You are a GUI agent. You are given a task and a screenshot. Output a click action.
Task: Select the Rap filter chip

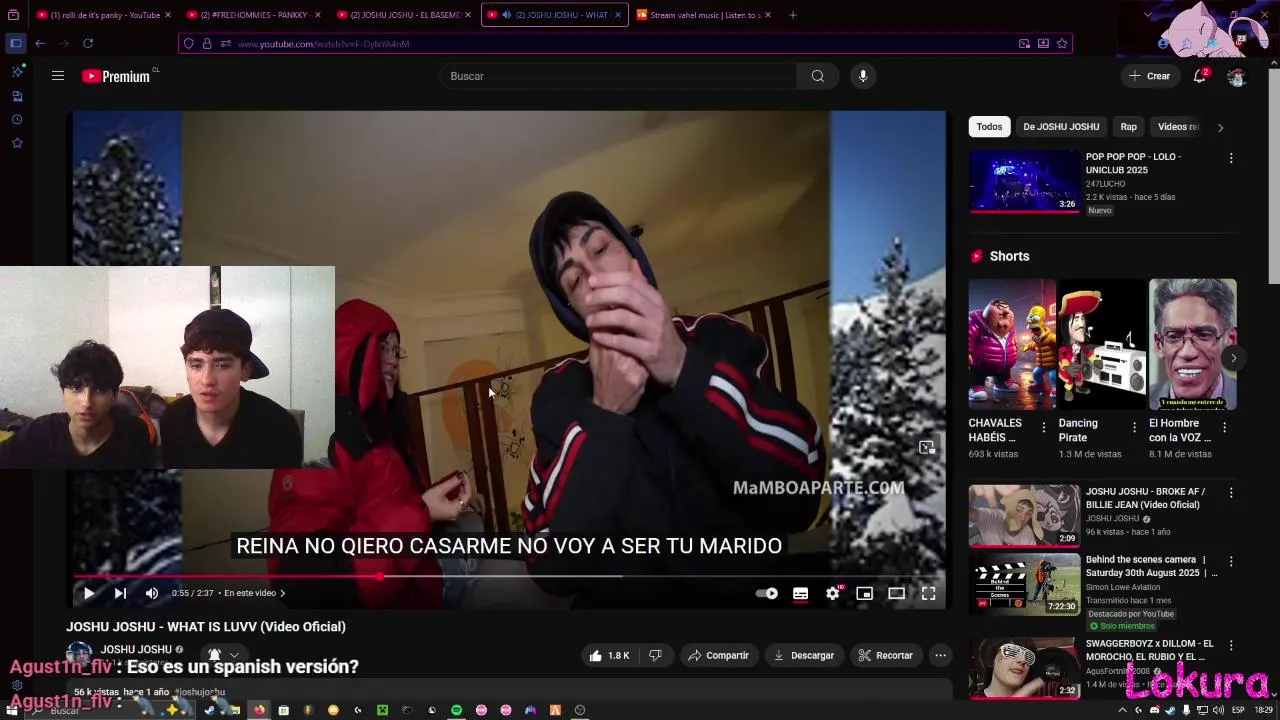click(x=1128, y=127)
